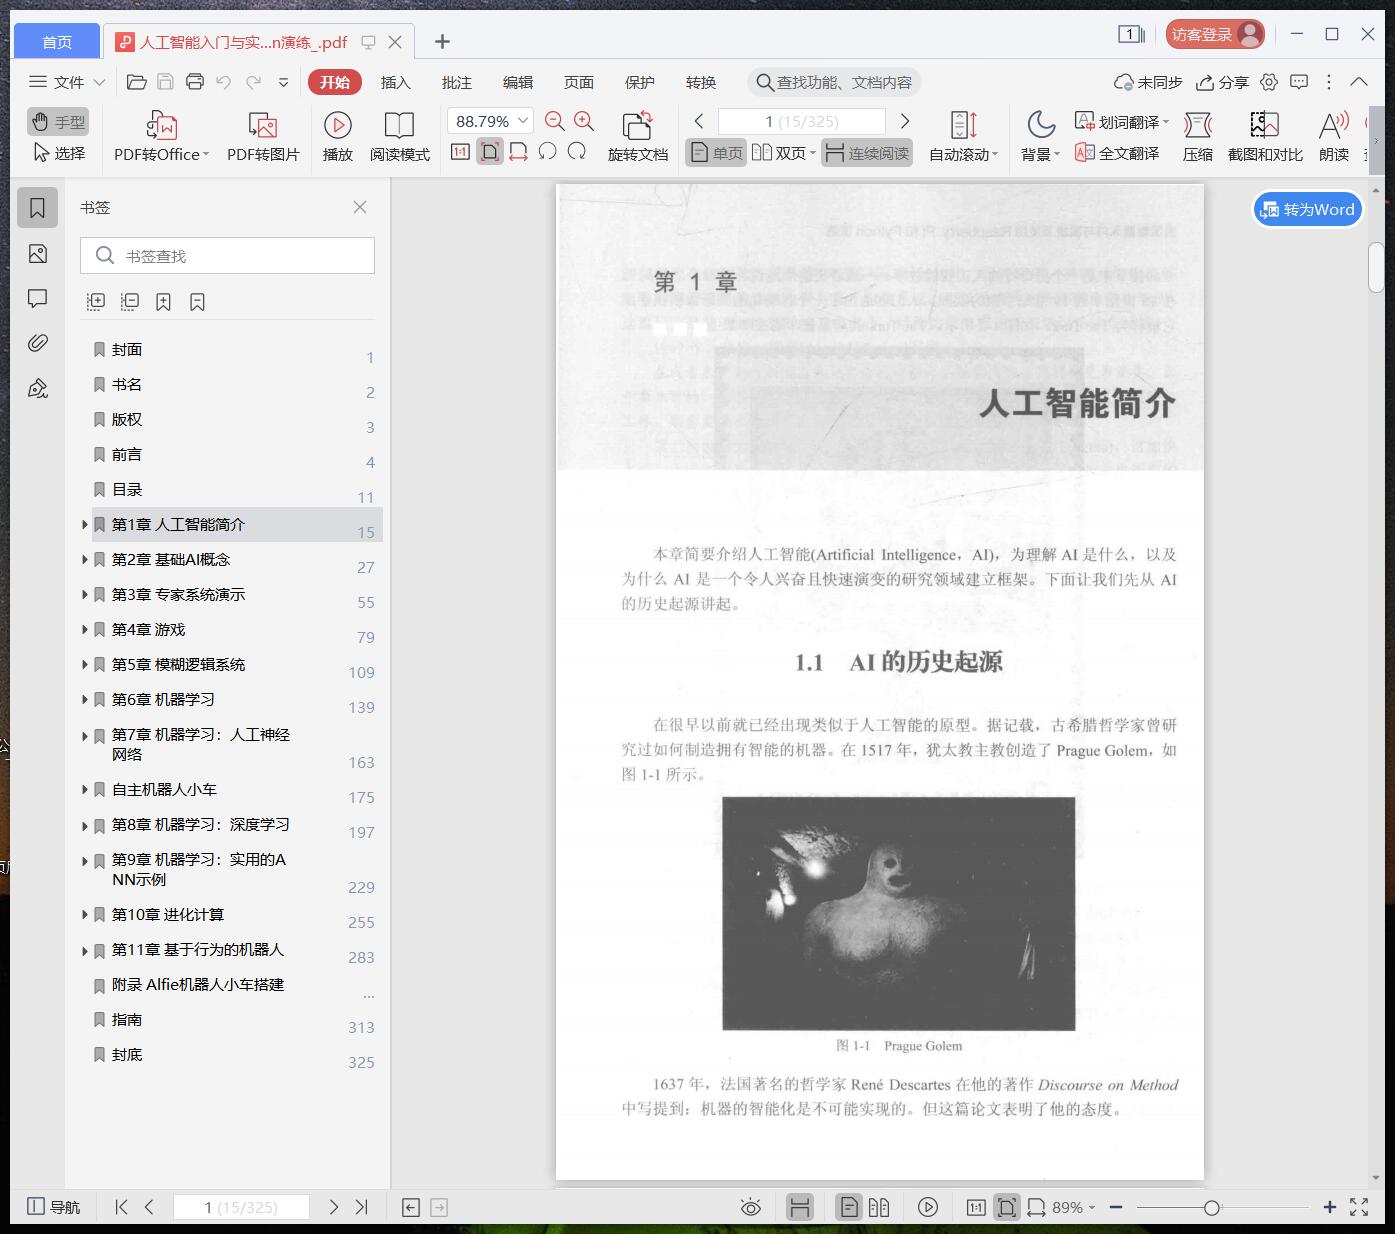This screenshot has height=1234, width=1395.
Task: Jump to last page in status bar
Action: pos(362,1207)
